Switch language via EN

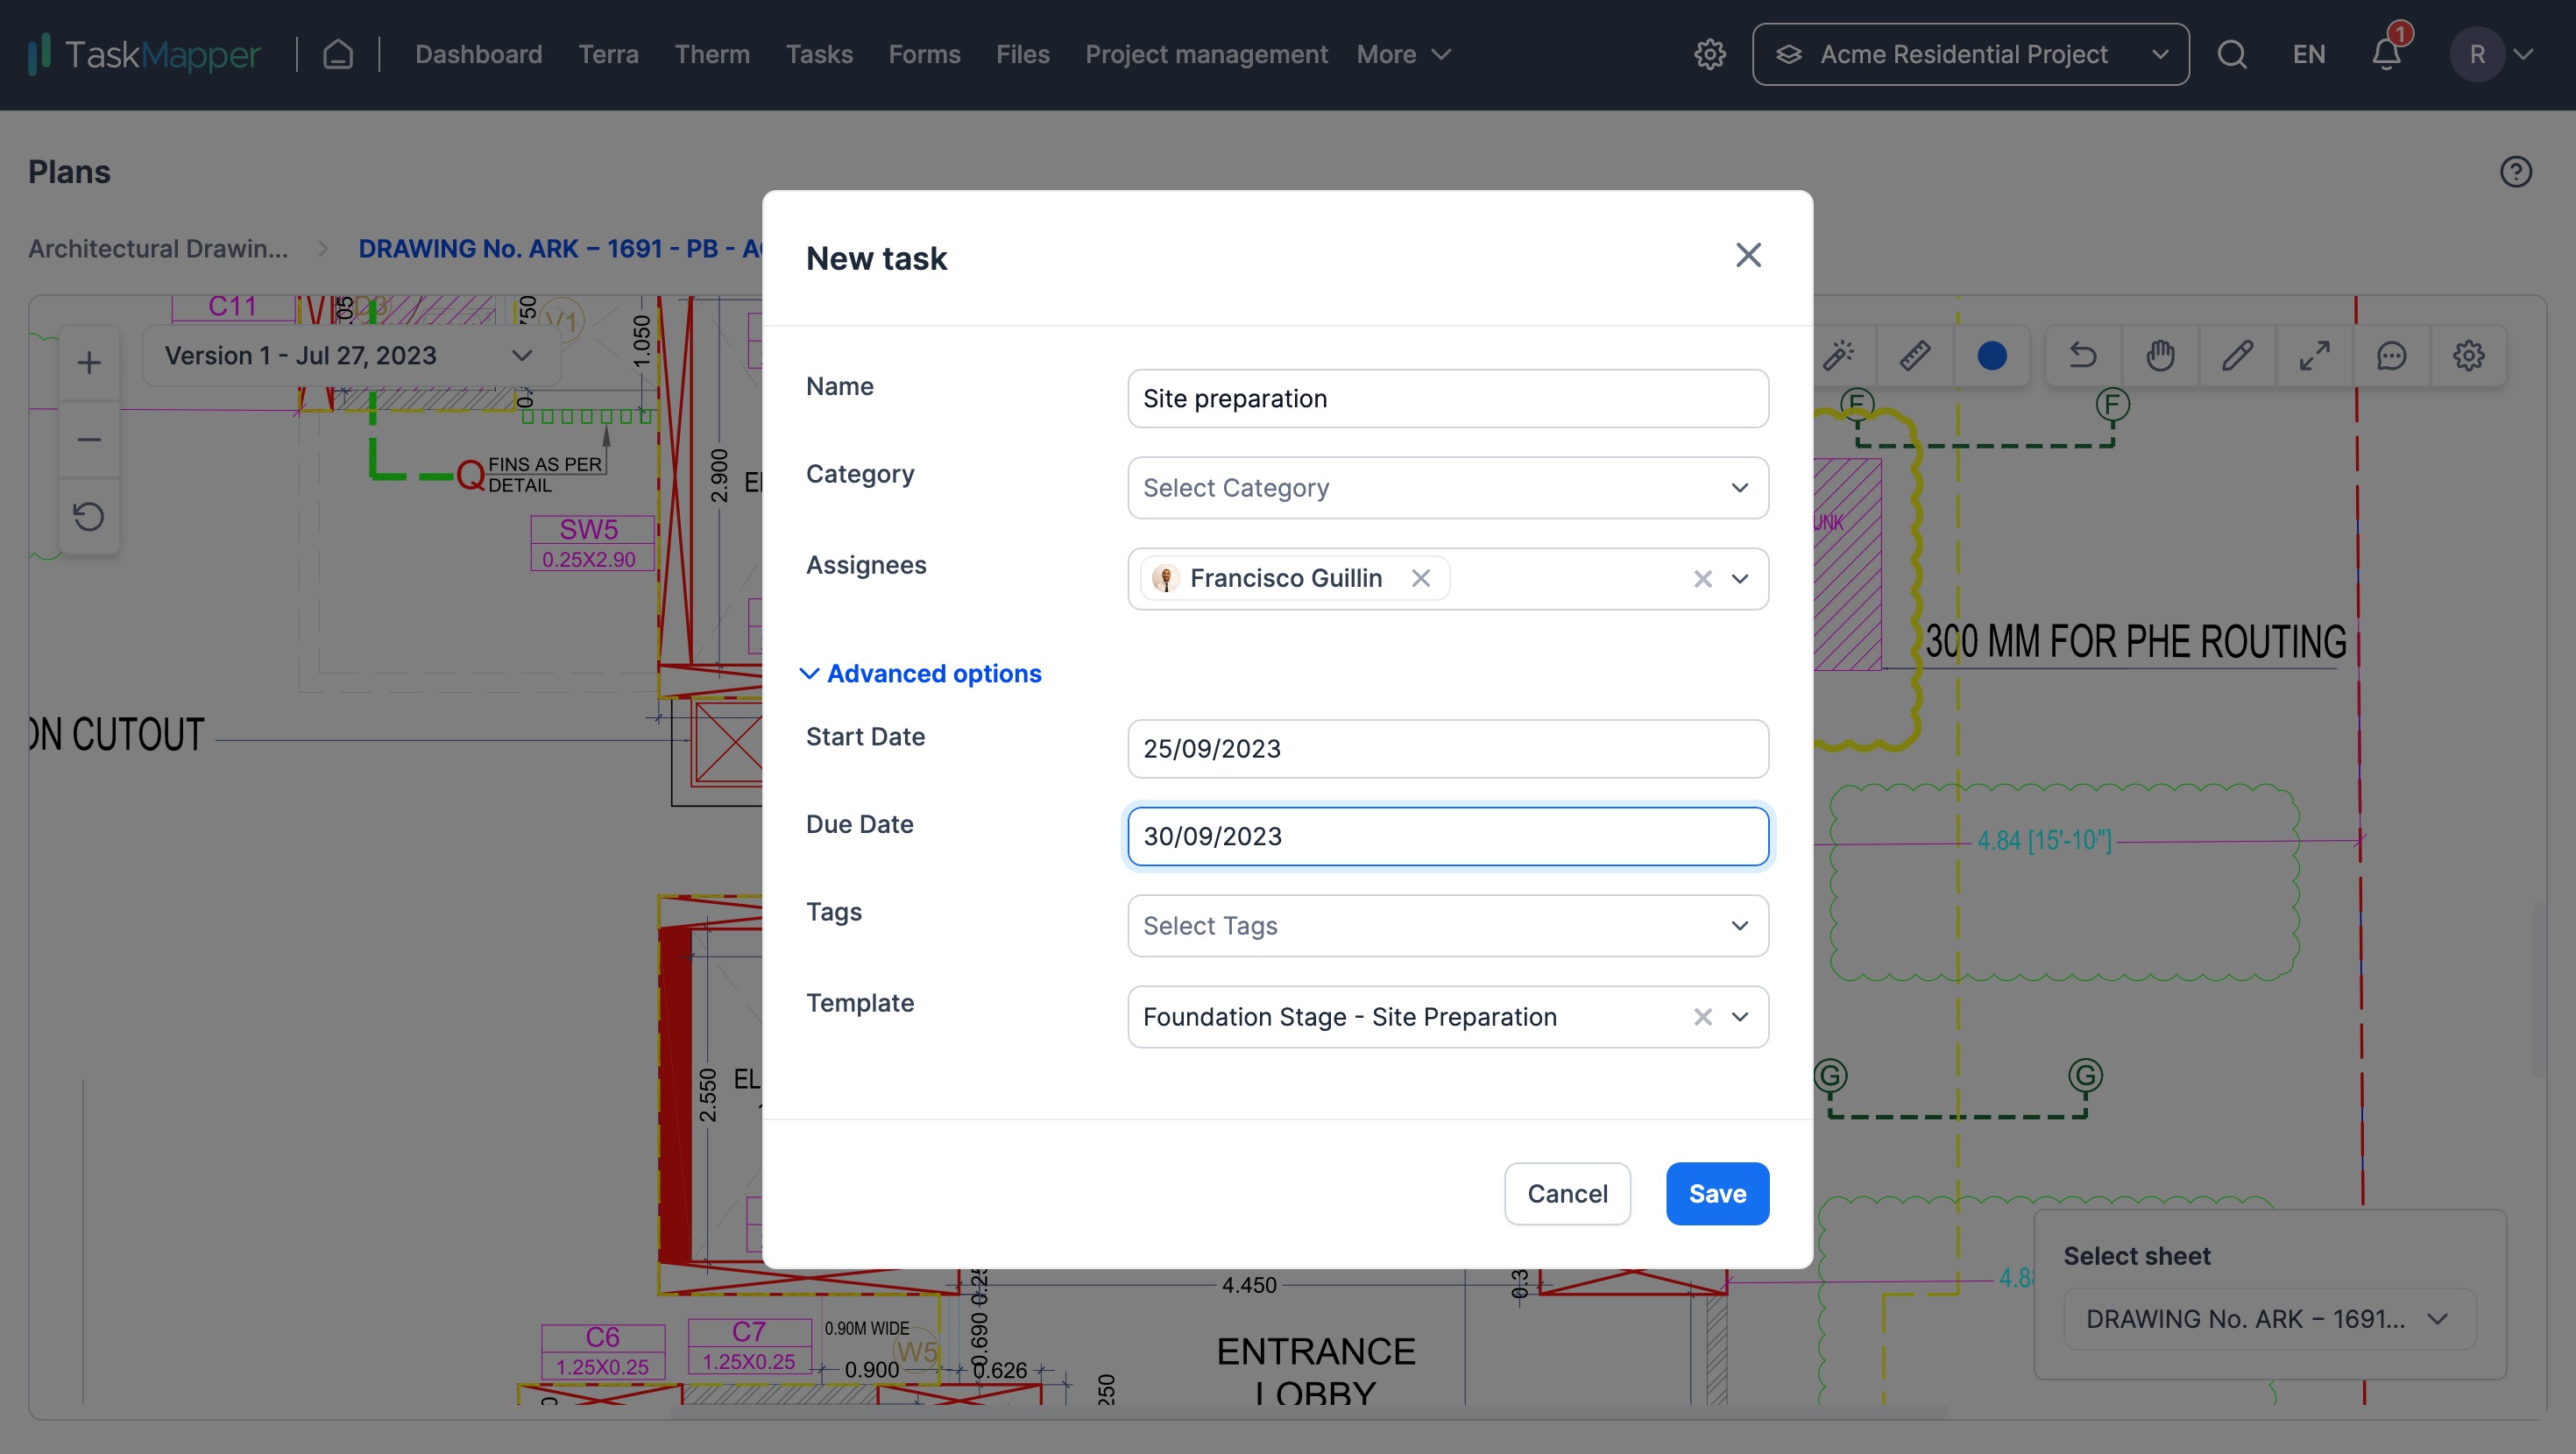2308,54
